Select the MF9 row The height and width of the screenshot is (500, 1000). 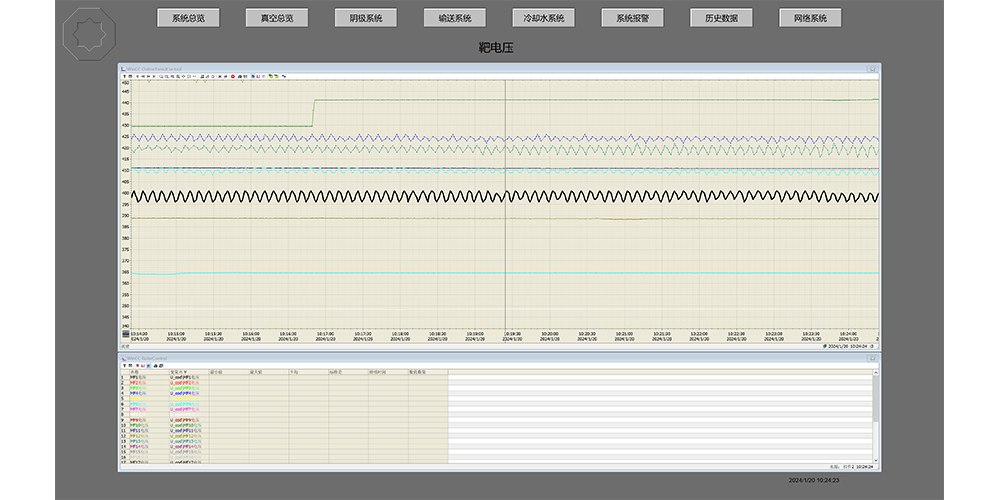(x=284, y=420)
